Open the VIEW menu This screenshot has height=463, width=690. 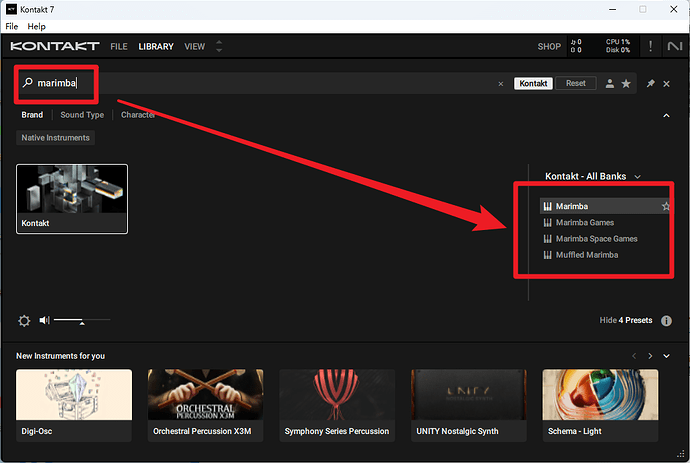pyautogui.click(x=195, y=46)
